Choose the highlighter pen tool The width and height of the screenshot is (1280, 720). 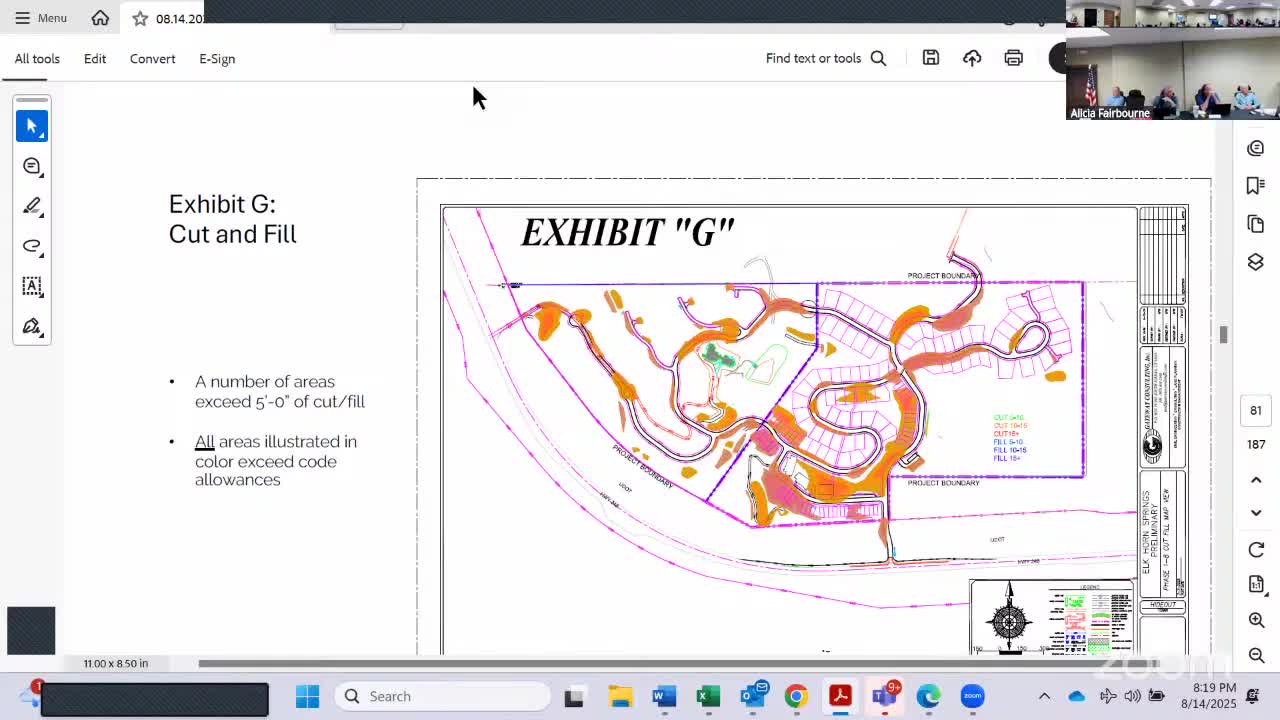pos(32,206)
